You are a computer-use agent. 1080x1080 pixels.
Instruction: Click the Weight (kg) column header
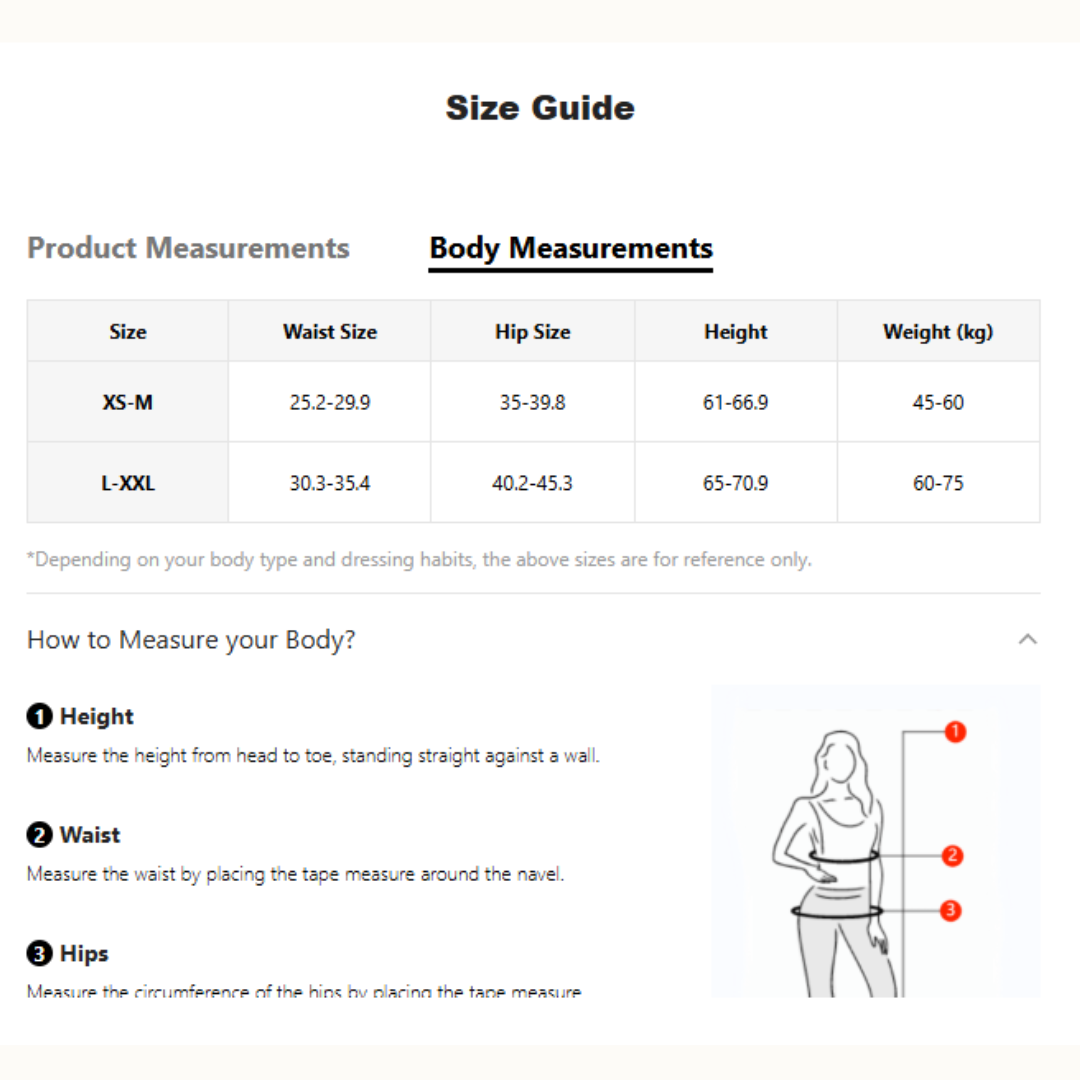pyautogui.click(x=938, y=332)
